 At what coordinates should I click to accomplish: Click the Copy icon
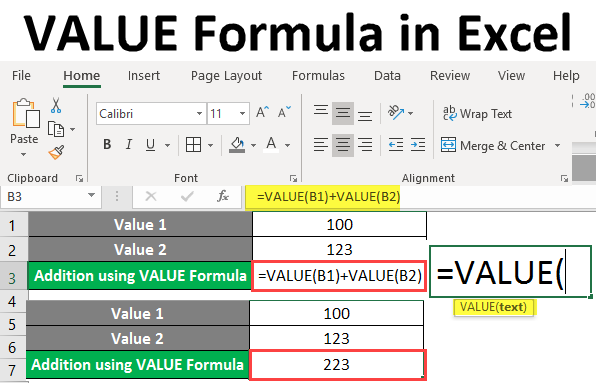tap(56, 130)
